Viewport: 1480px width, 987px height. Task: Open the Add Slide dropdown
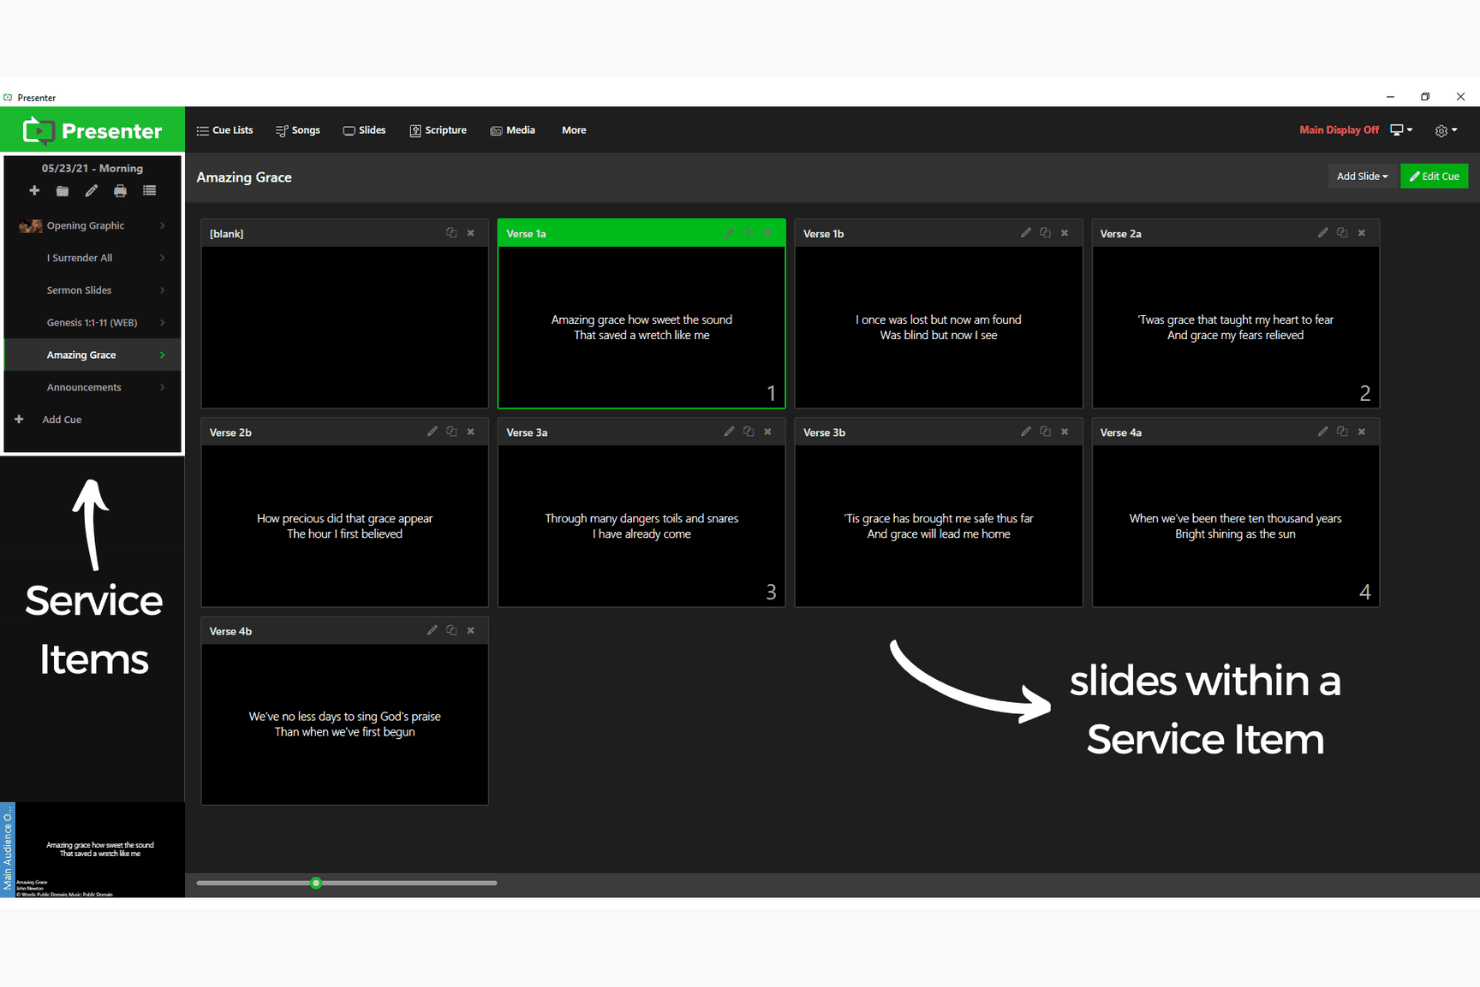(1362, 176)
